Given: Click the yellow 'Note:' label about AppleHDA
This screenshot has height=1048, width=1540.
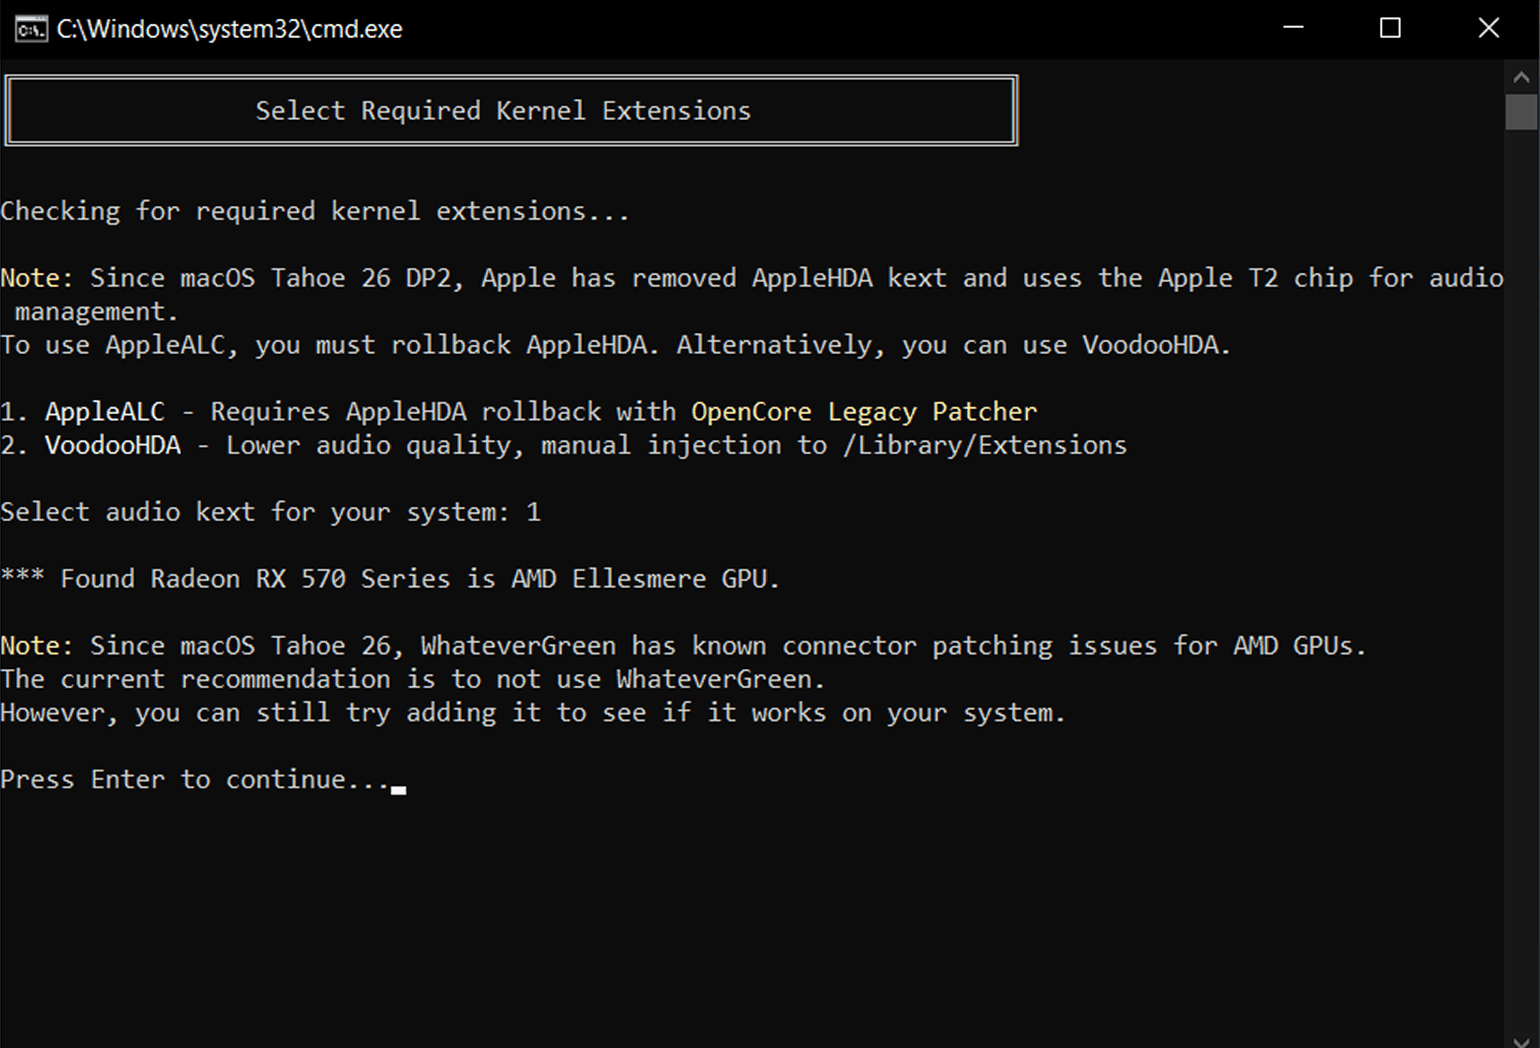Looking at the screenshot, I should coord(37,278).
